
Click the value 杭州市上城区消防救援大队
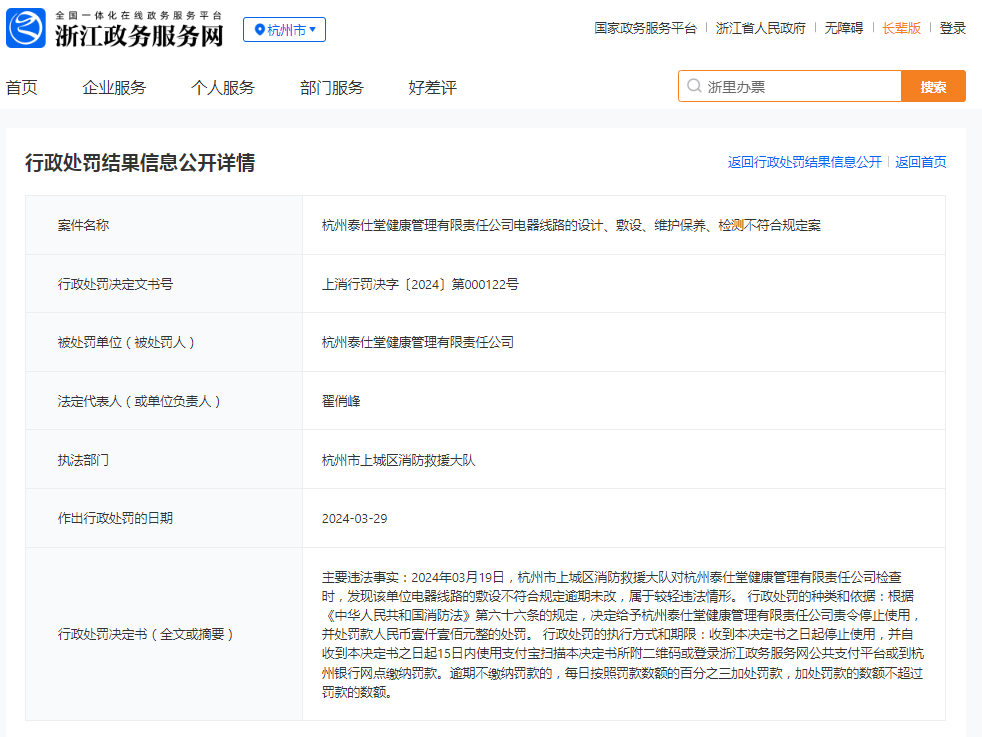click(399, 460)
